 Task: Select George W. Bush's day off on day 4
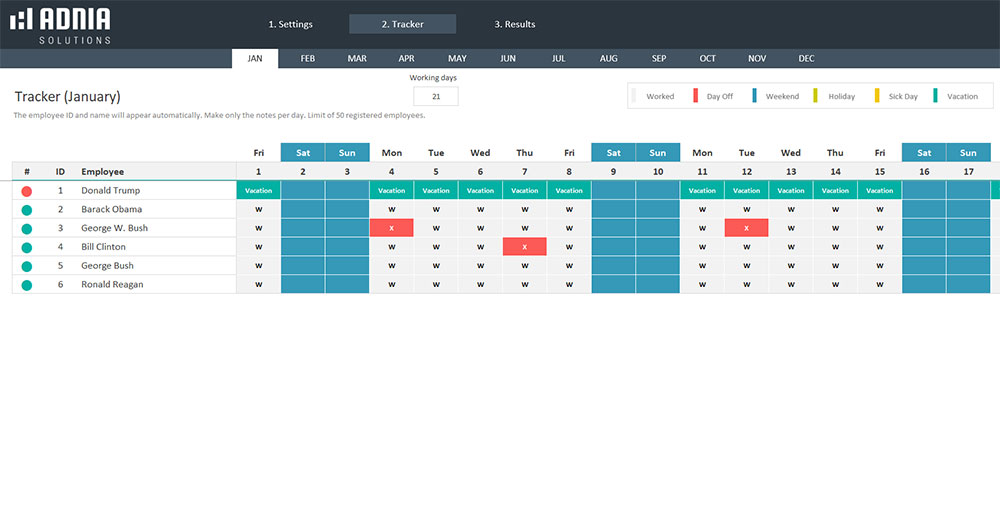coord(391,228)
